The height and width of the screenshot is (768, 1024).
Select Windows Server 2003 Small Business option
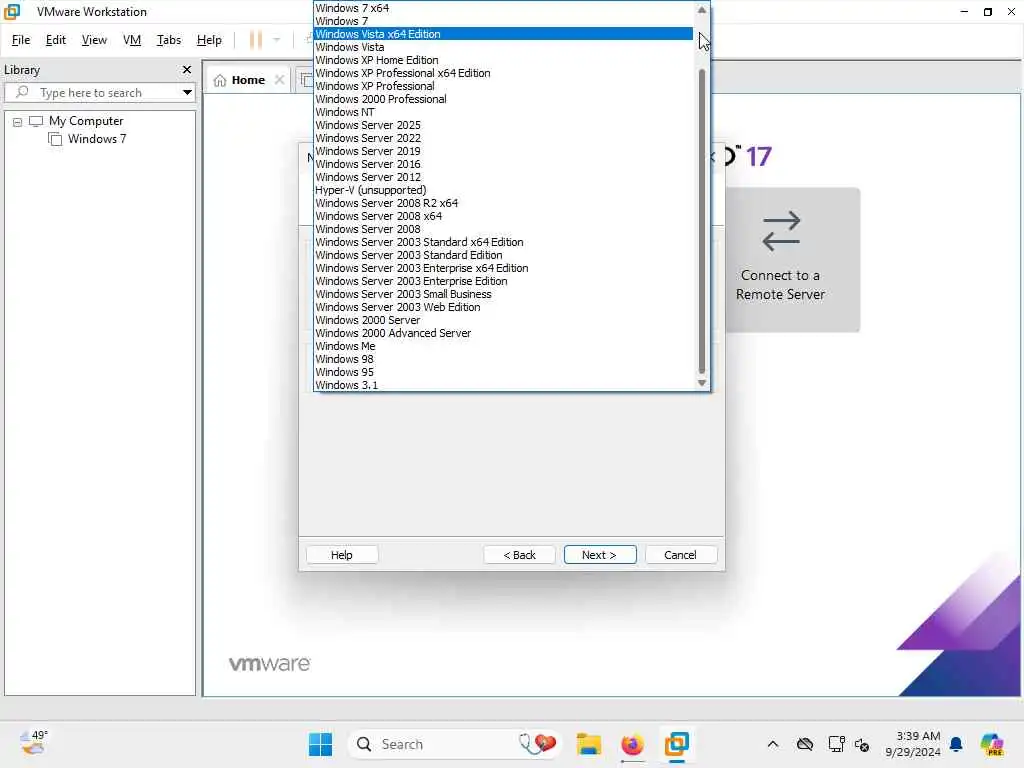[503, 294]
